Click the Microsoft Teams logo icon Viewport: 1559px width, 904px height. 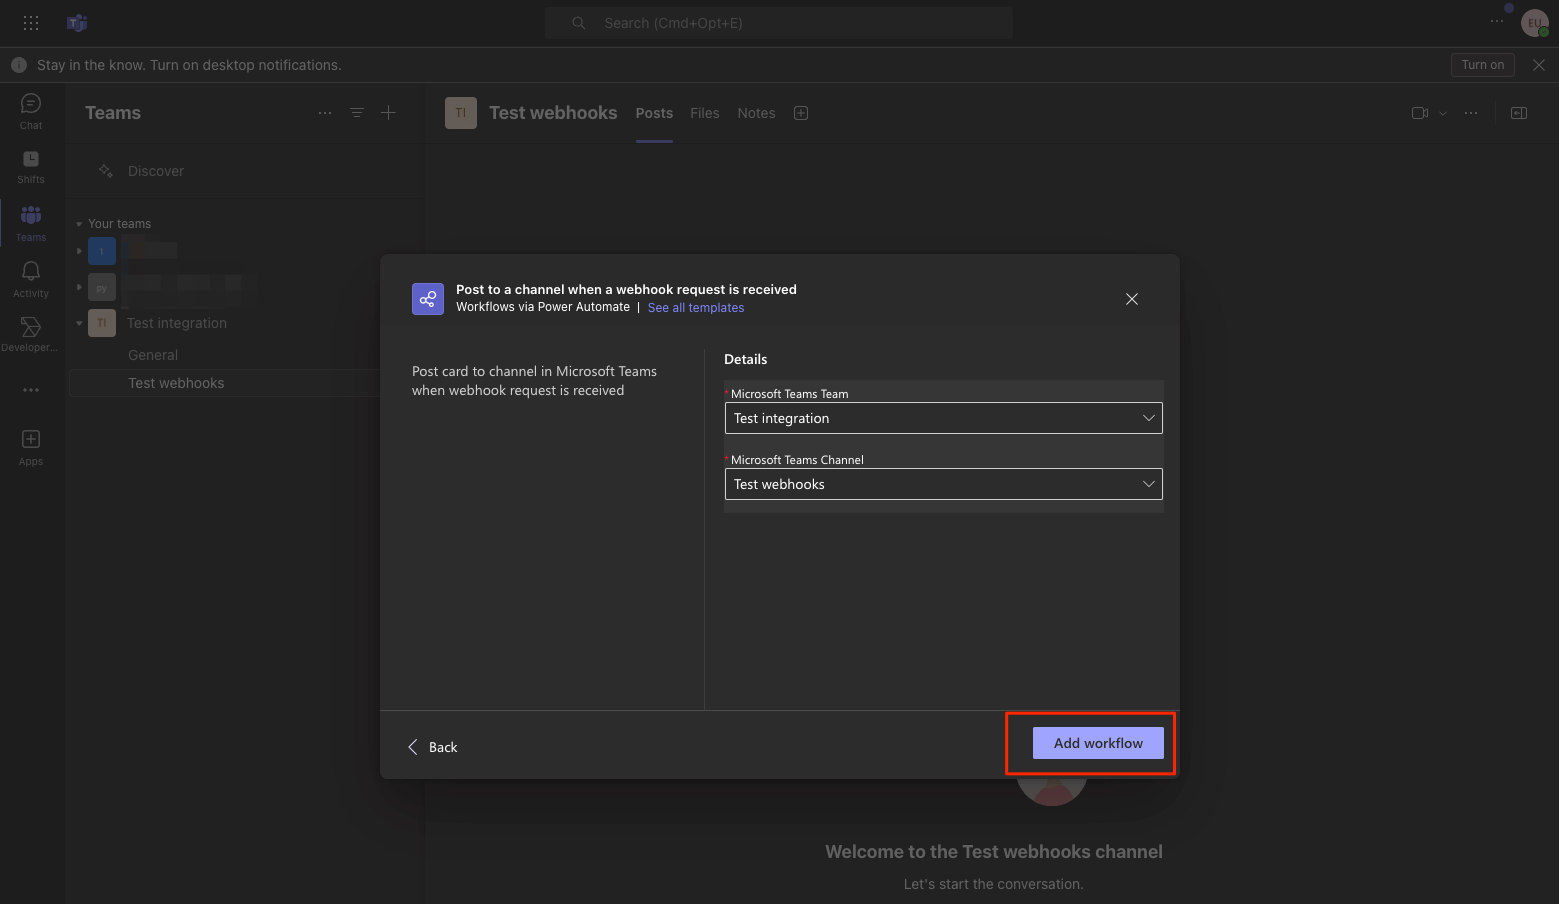pyautogui.click(x=77, y=22)
